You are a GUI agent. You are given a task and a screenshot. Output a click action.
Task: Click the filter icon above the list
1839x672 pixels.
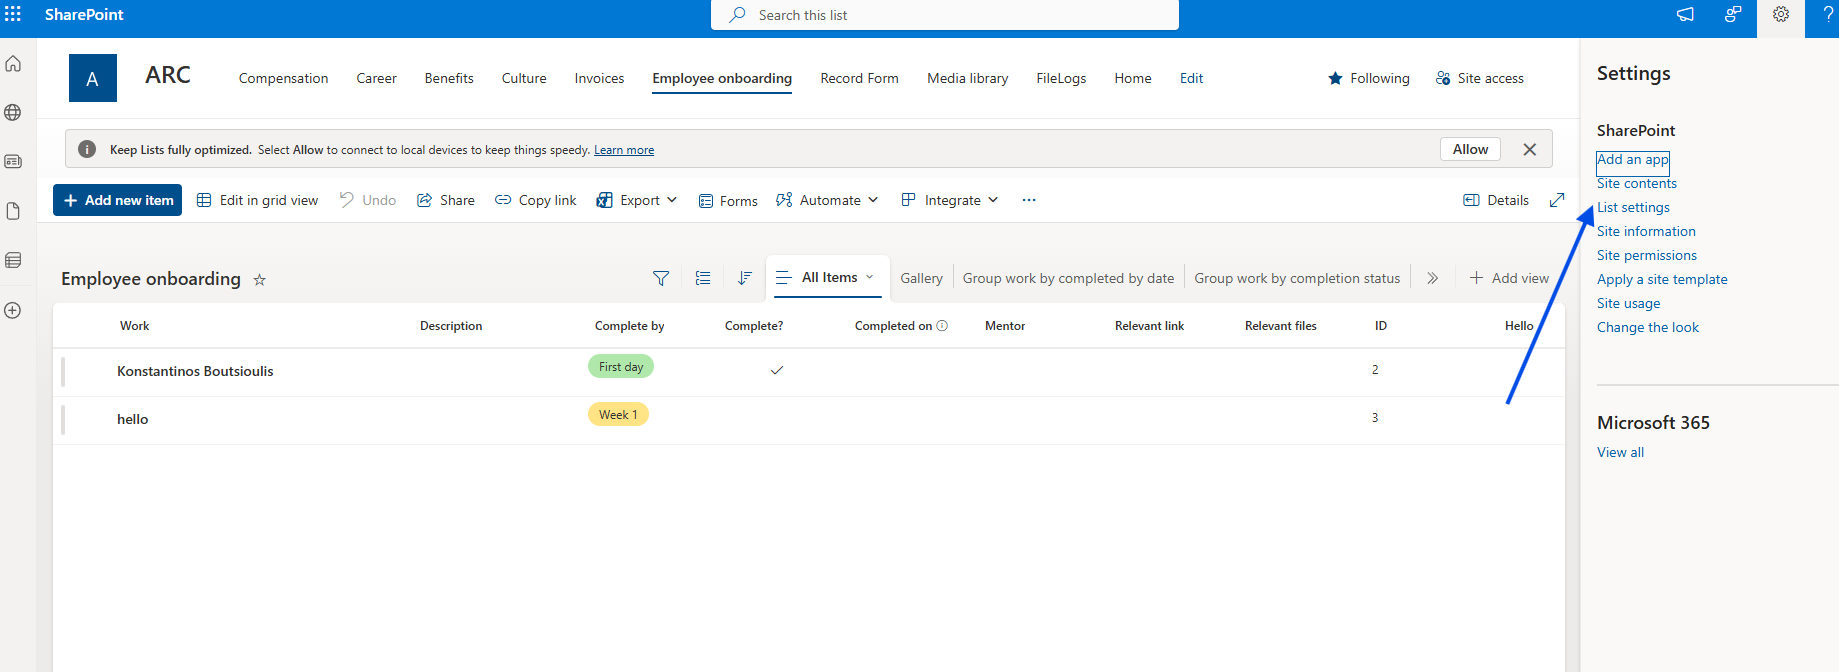[x=661, y=278]
